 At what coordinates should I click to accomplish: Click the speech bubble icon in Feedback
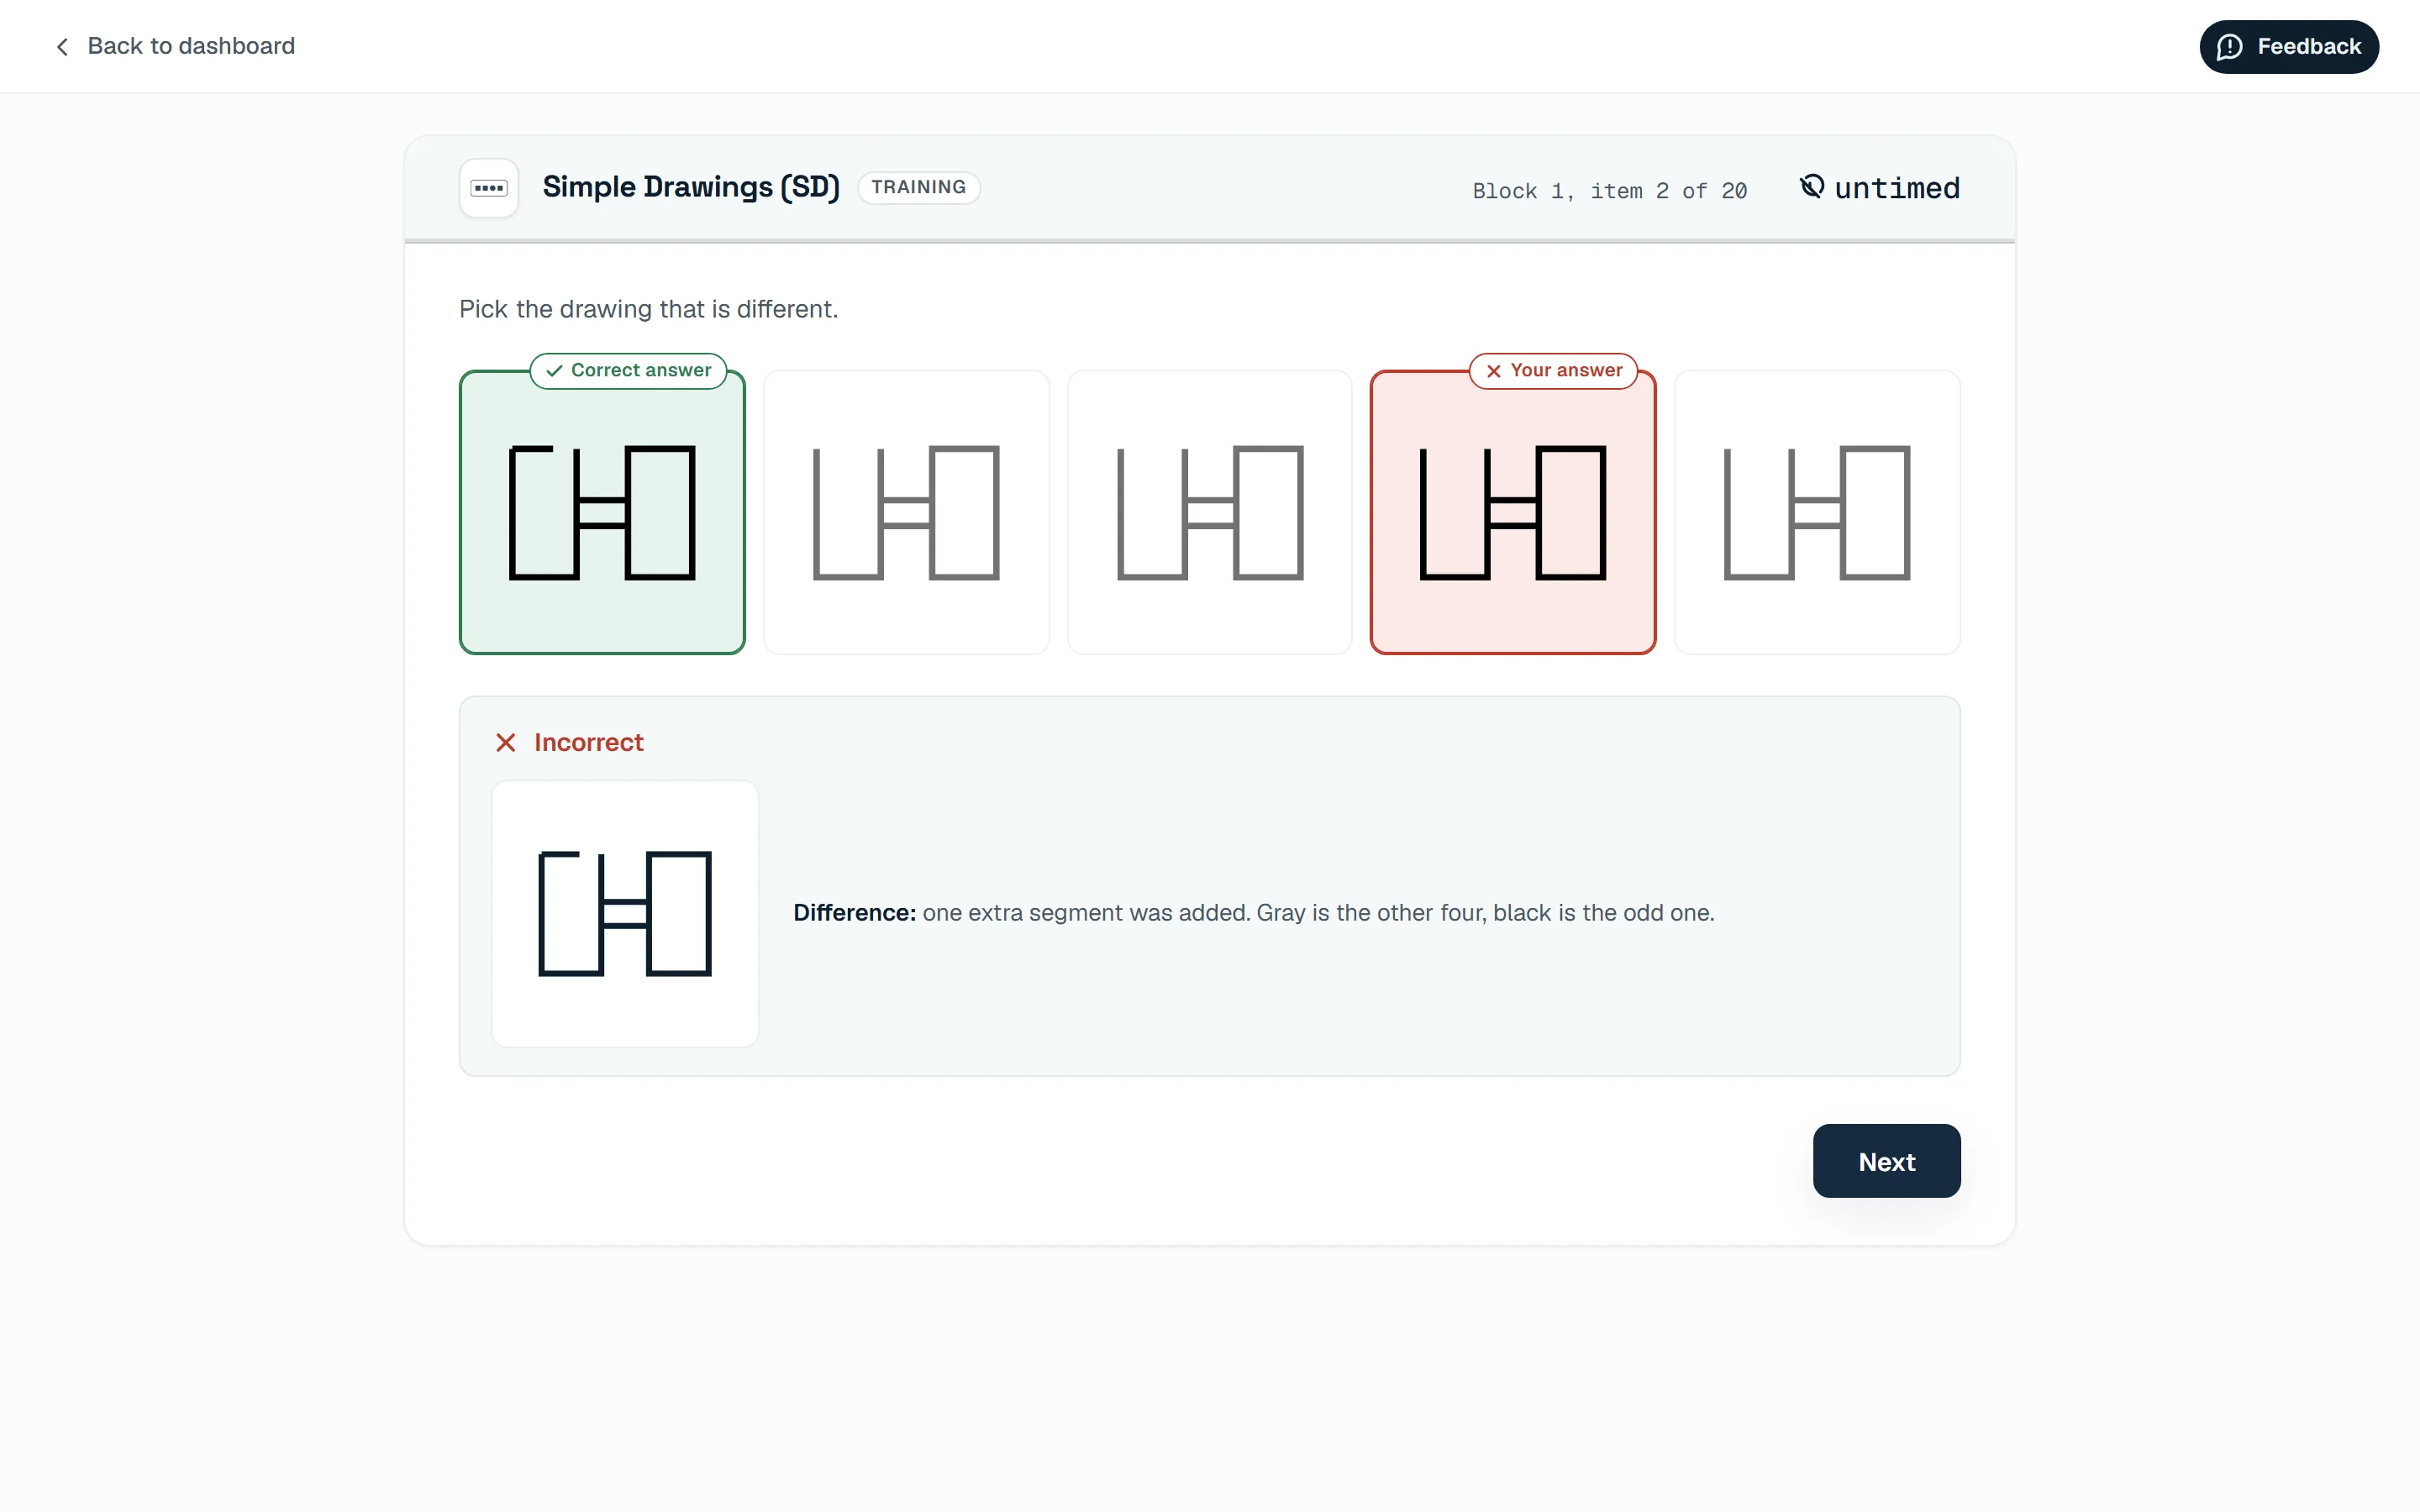click(2229, 47)
